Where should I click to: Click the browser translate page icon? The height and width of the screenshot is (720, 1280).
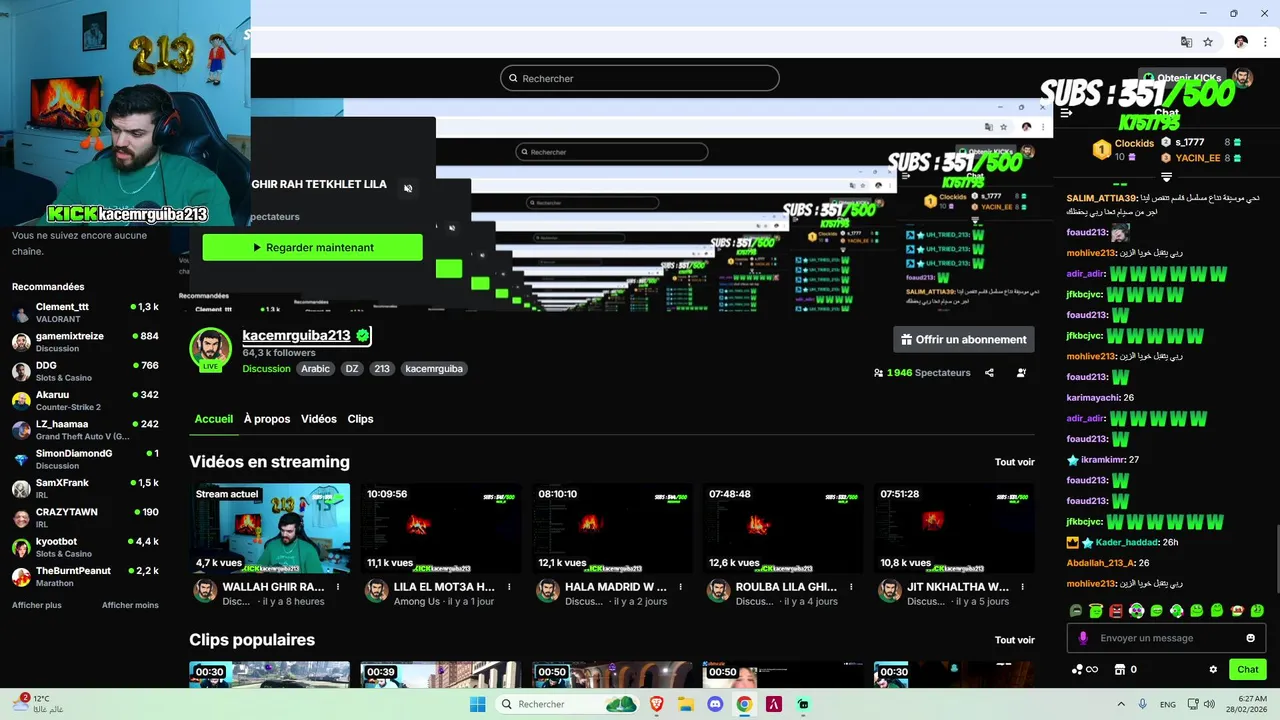[1186, 42]
